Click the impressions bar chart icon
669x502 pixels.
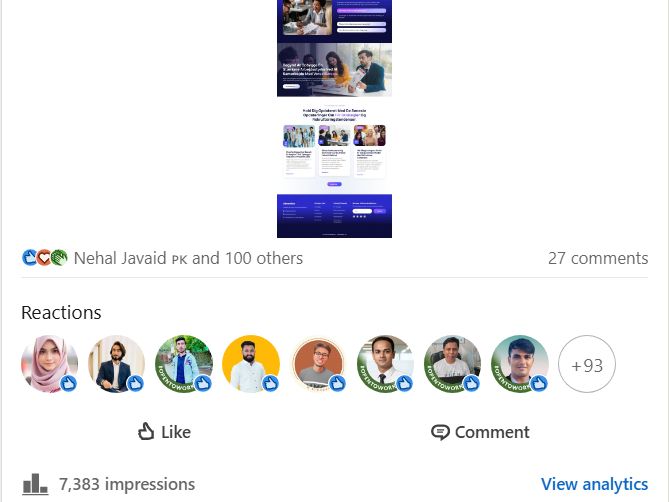[35, 485]
